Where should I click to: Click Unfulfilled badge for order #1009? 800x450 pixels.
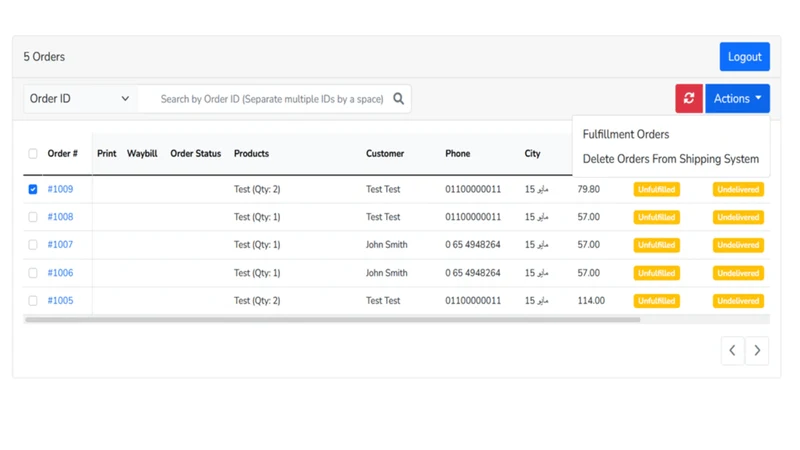pos(657,189)
